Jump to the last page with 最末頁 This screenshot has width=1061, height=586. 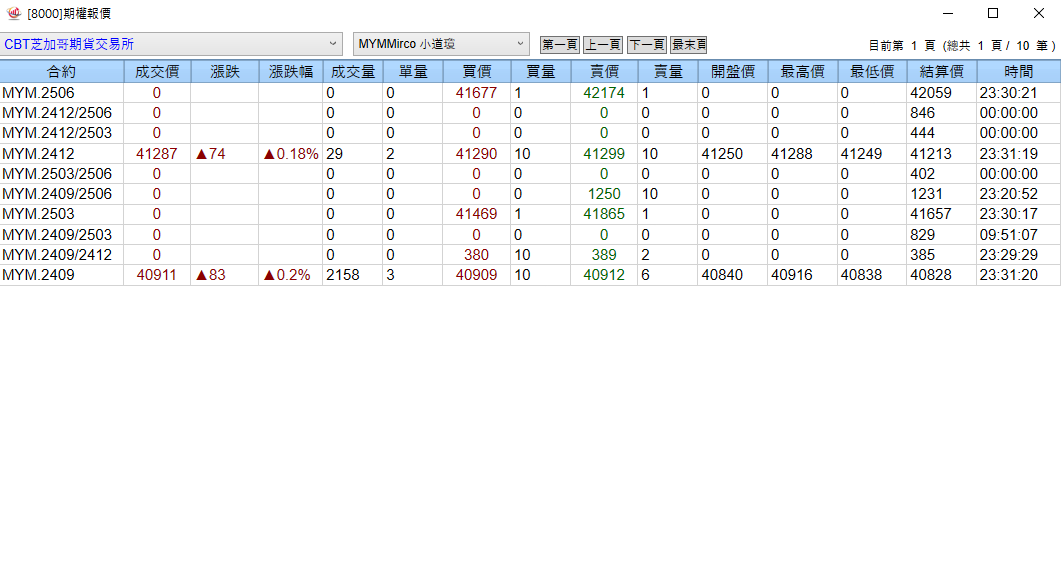tap(689, 45)
